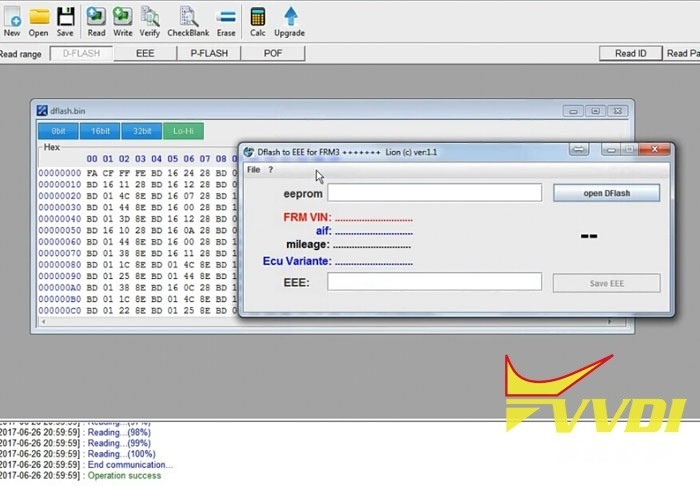Click the Verify toolbar icon

150,21
